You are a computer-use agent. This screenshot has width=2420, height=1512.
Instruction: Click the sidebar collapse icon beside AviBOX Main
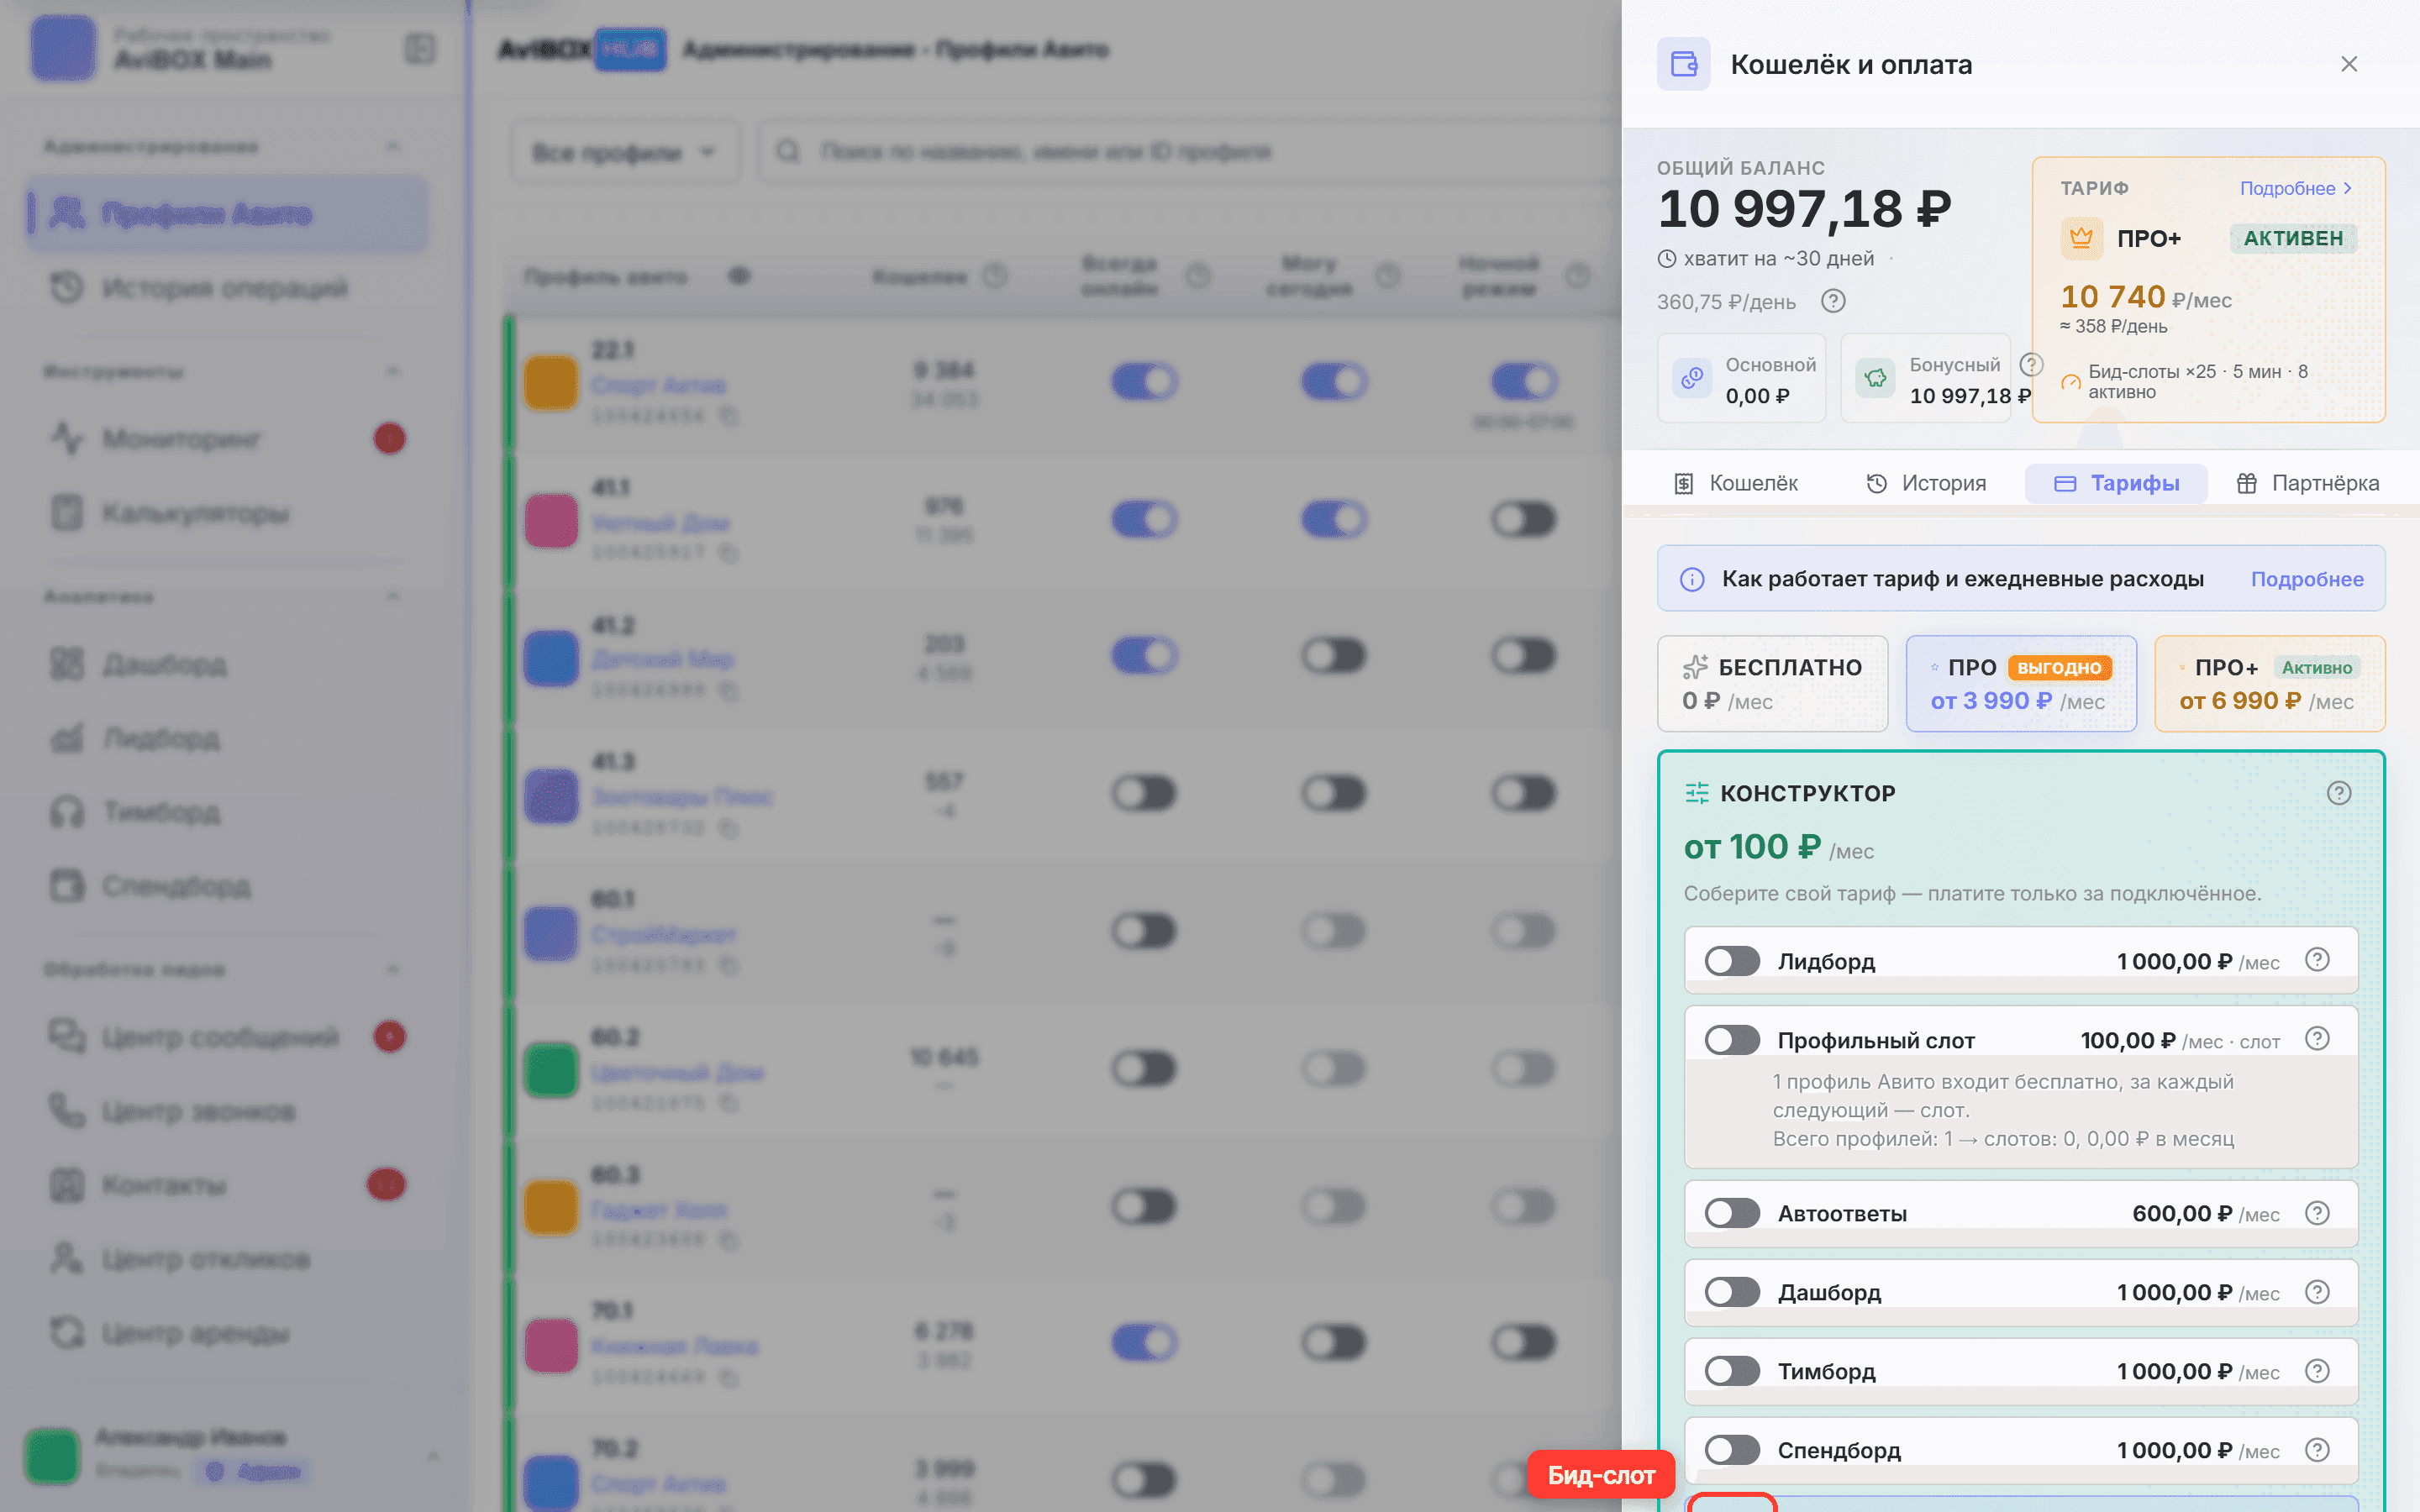pyautogui.click(x=420, y=49)
